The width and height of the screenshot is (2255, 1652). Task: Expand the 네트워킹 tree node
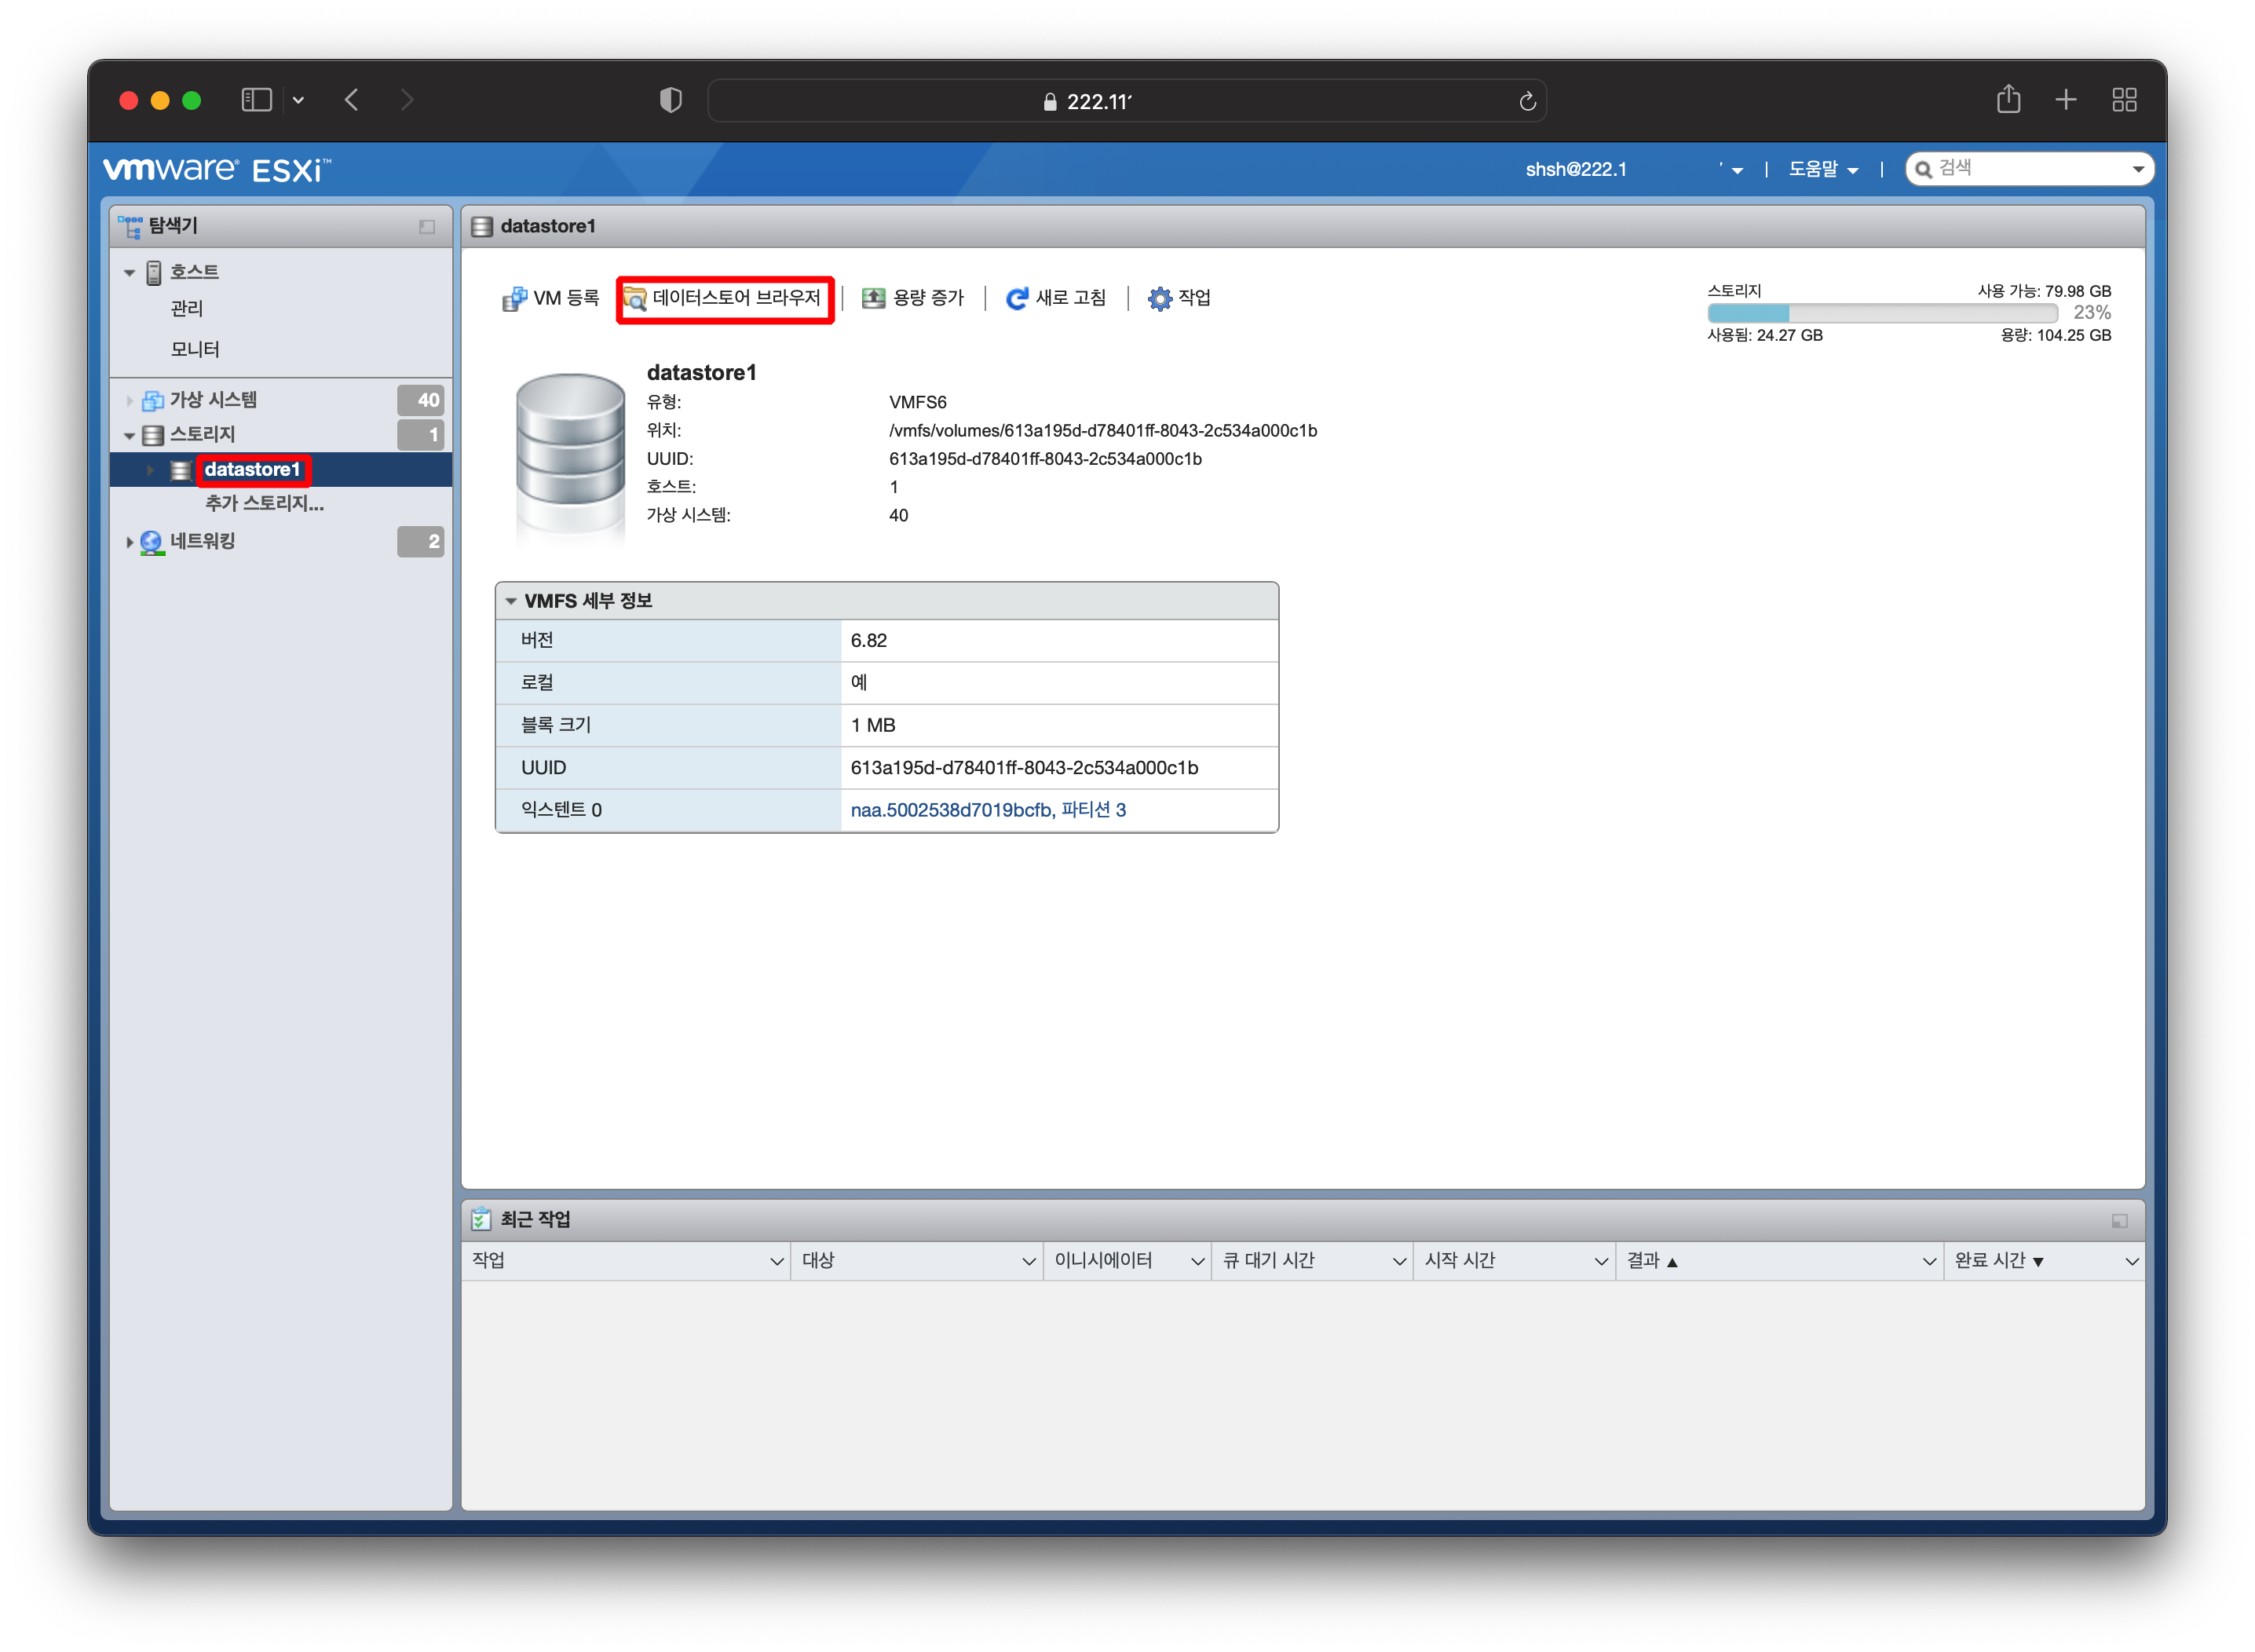click(x=129, y=542)
